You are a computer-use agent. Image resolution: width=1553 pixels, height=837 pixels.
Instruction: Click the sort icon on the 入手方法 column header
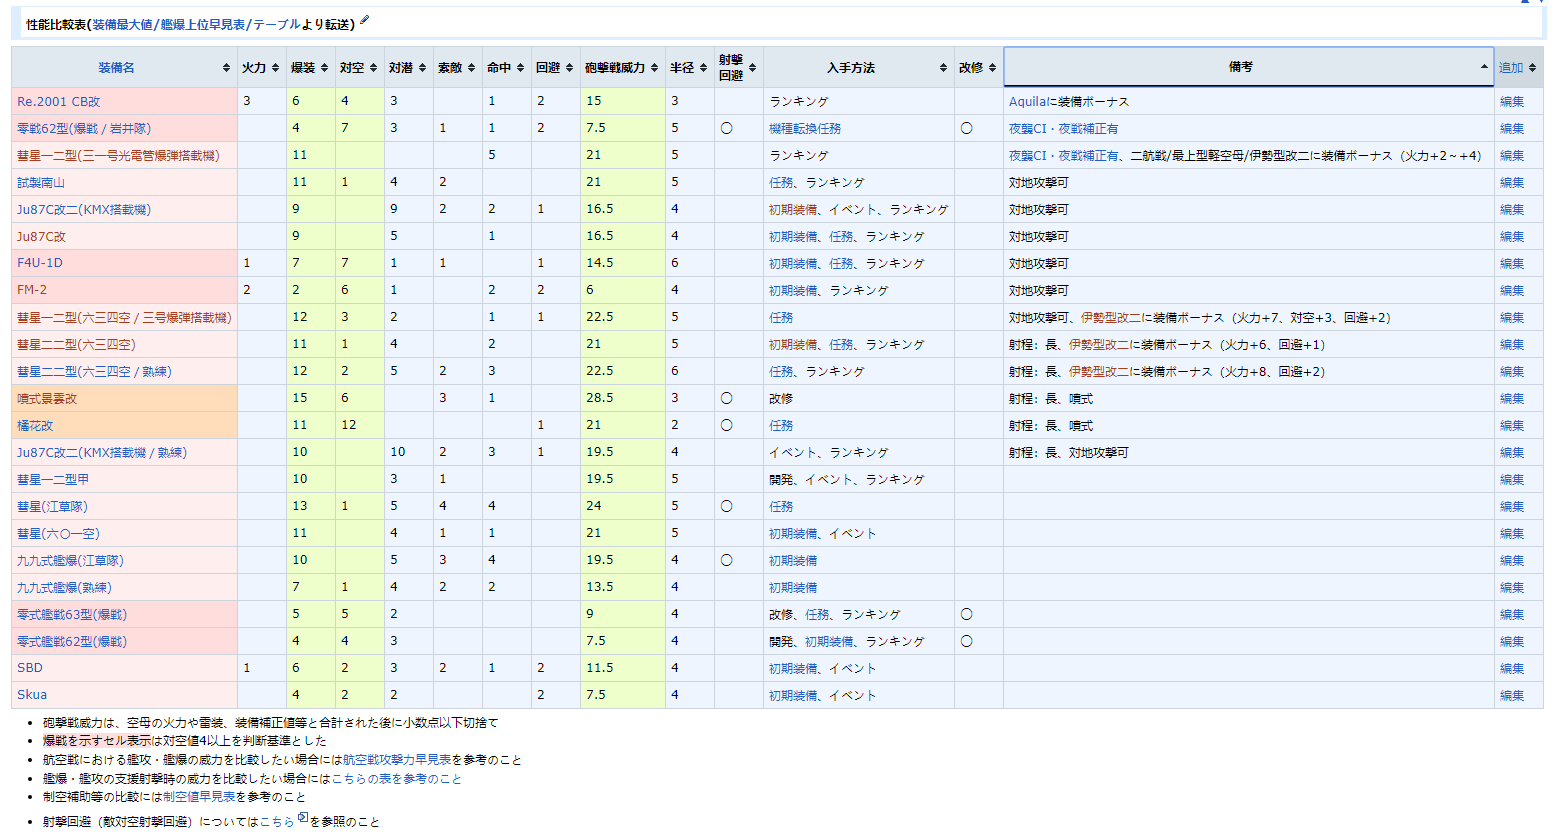[941, 67]
